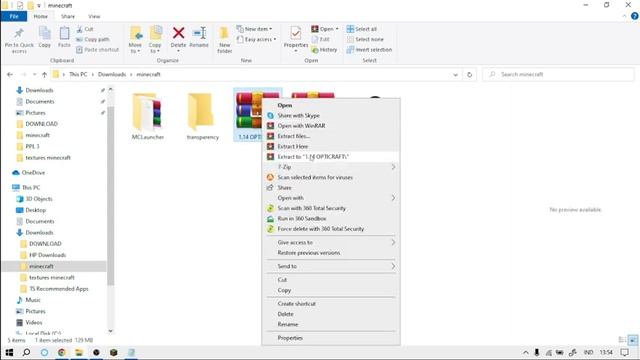Click Cut in the Clipboard group
Viewport: 640px width, 360px height.
[x=85, y=29]
